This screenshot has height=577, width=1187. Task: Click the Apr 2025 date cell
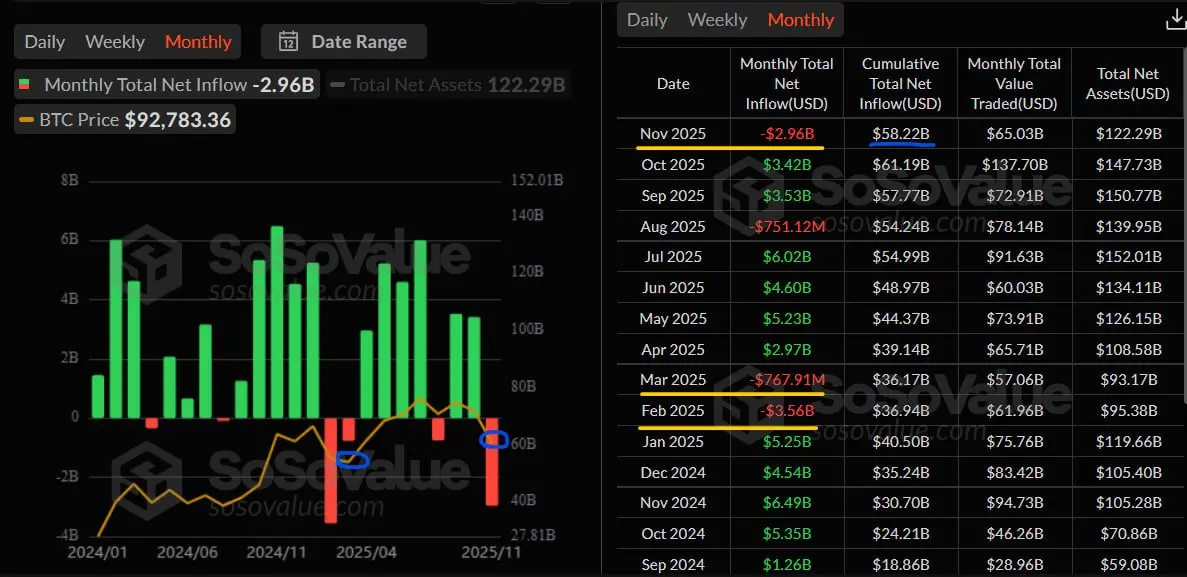pos(673,349)
